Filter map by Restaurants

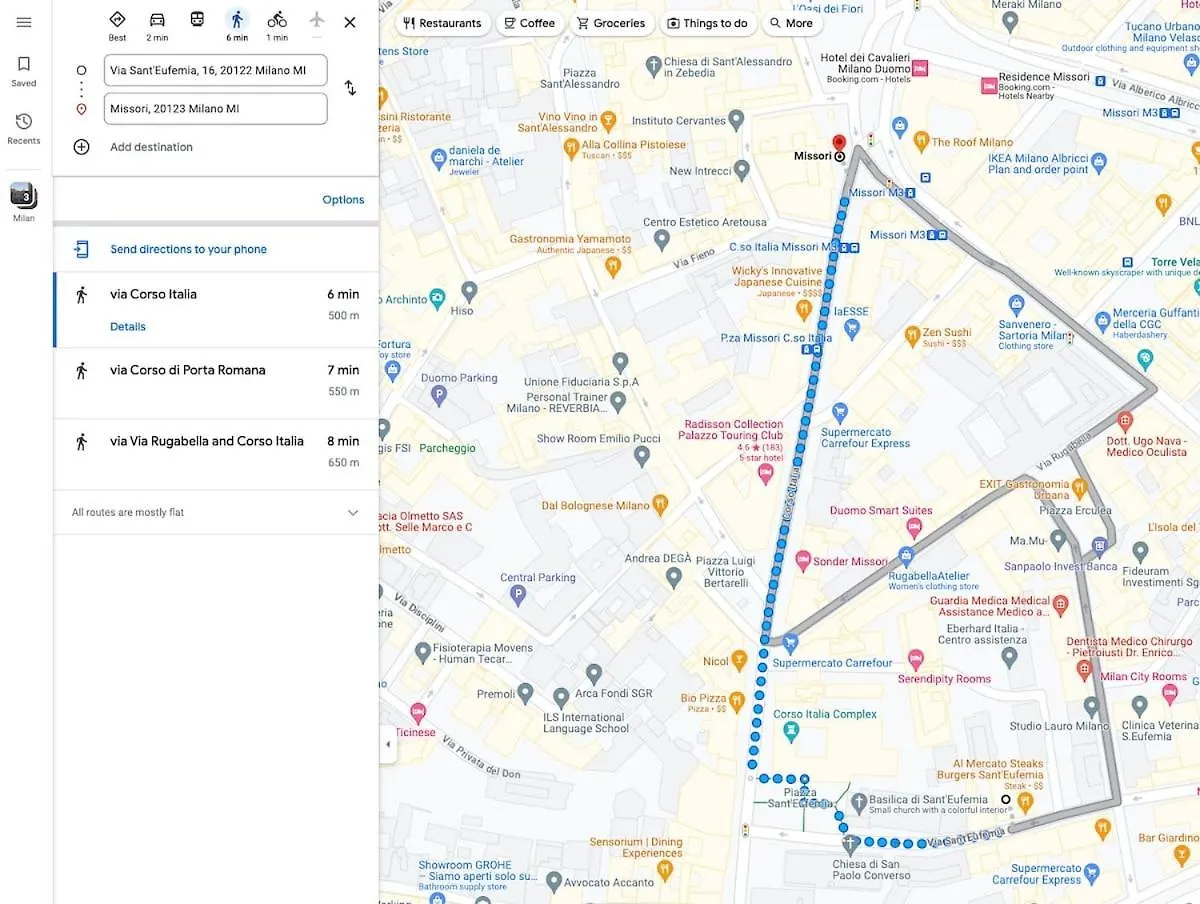pos(441,23)
